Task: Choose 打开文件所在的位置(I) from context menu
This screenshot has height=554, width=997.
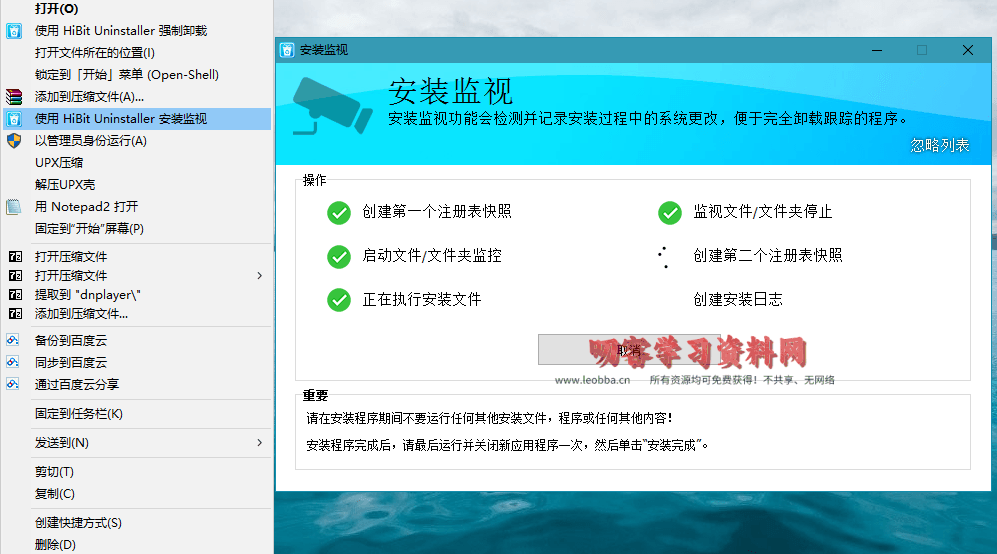Action: (x=95, y=53)
